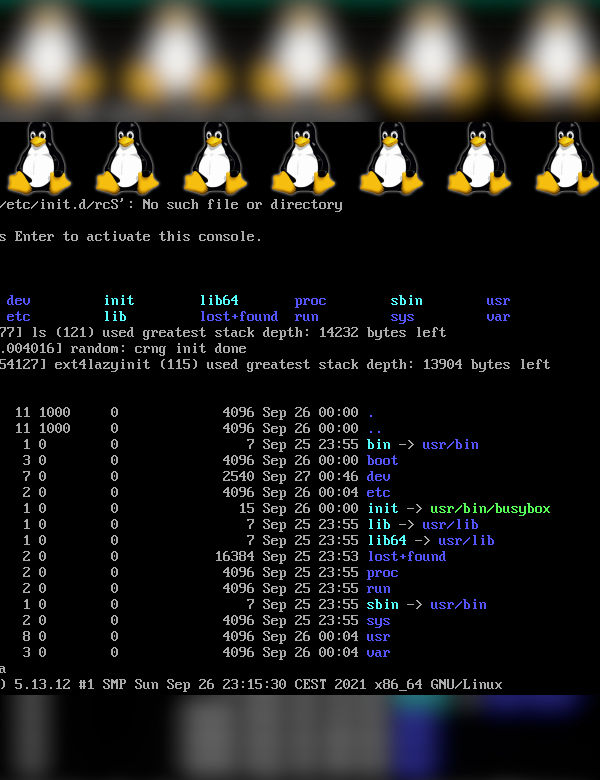This screenshot has height=780, width=600.
Task: Click size '16384' on lost+found row
Action: tap(234, 556)
